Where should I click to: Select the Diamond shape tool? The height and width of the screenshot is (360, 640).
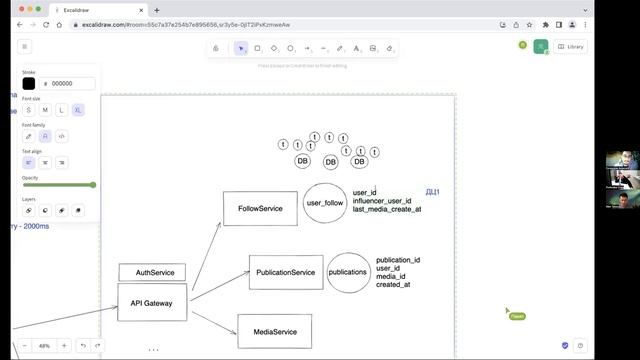click(x=274, y=49)
